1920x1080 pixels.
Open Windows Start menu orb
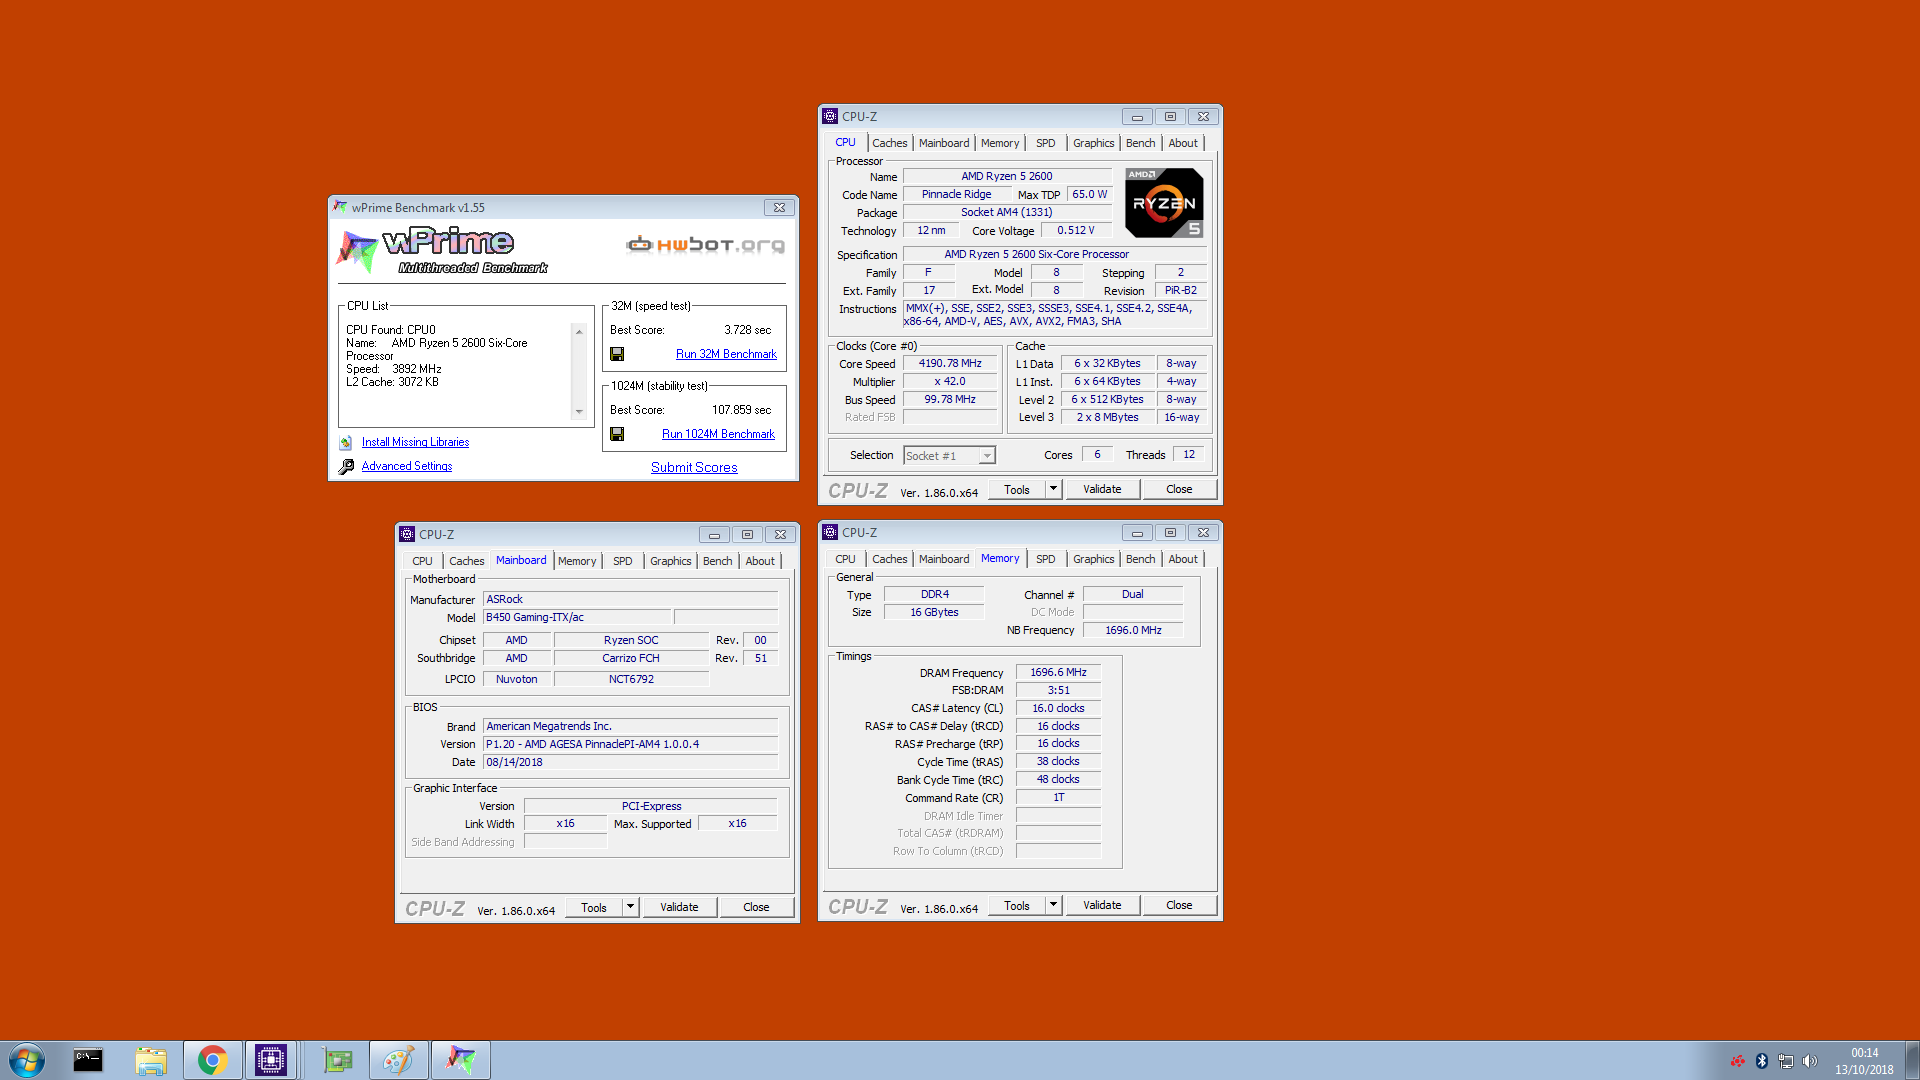[27, 1060]
